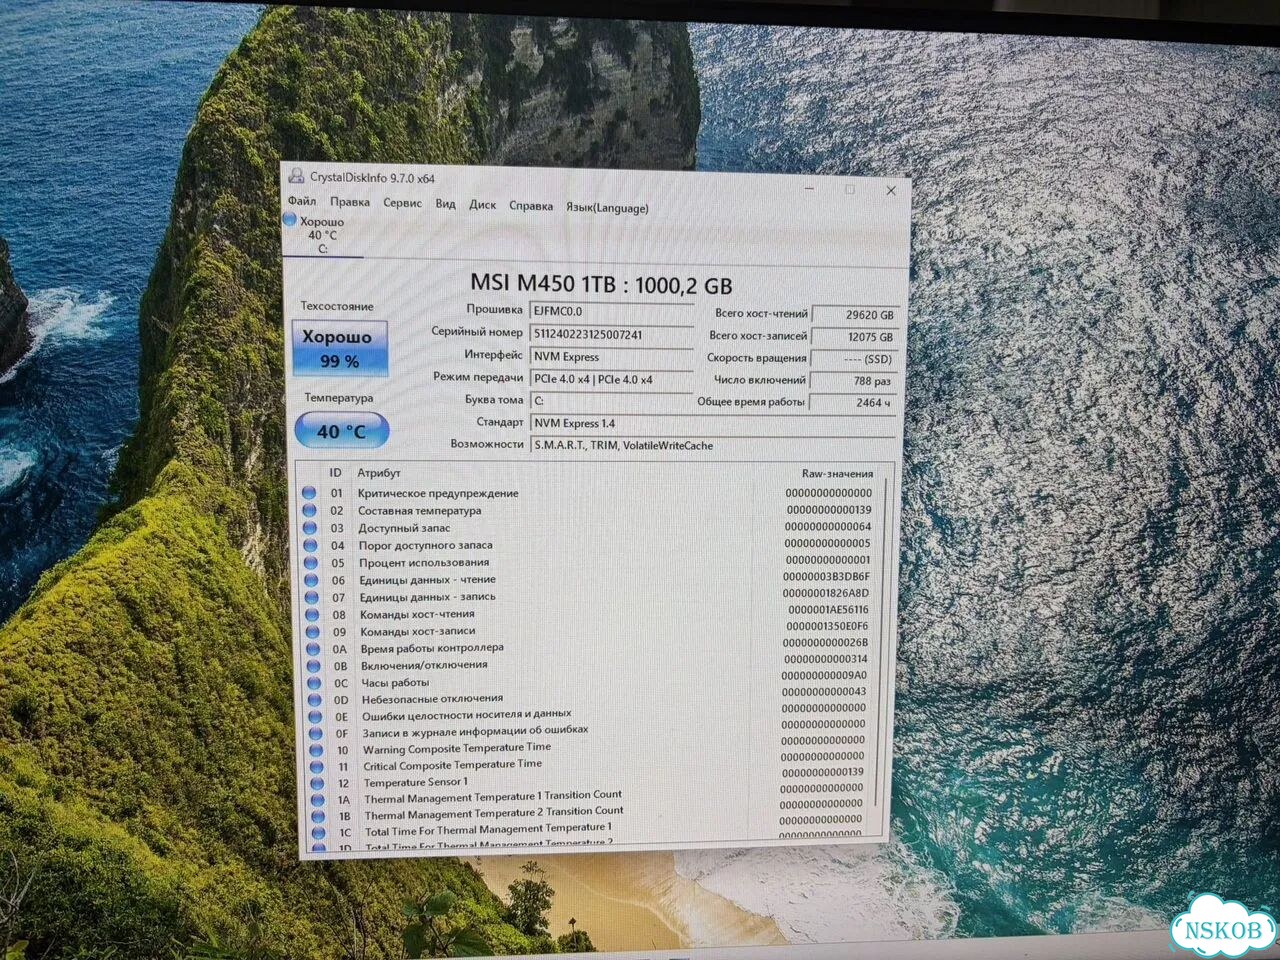Click status icon for 11 Critical Composite Temperature Time
Image resolution: width=1280 pixels, height=960 pixels.
tap(315, 768)
